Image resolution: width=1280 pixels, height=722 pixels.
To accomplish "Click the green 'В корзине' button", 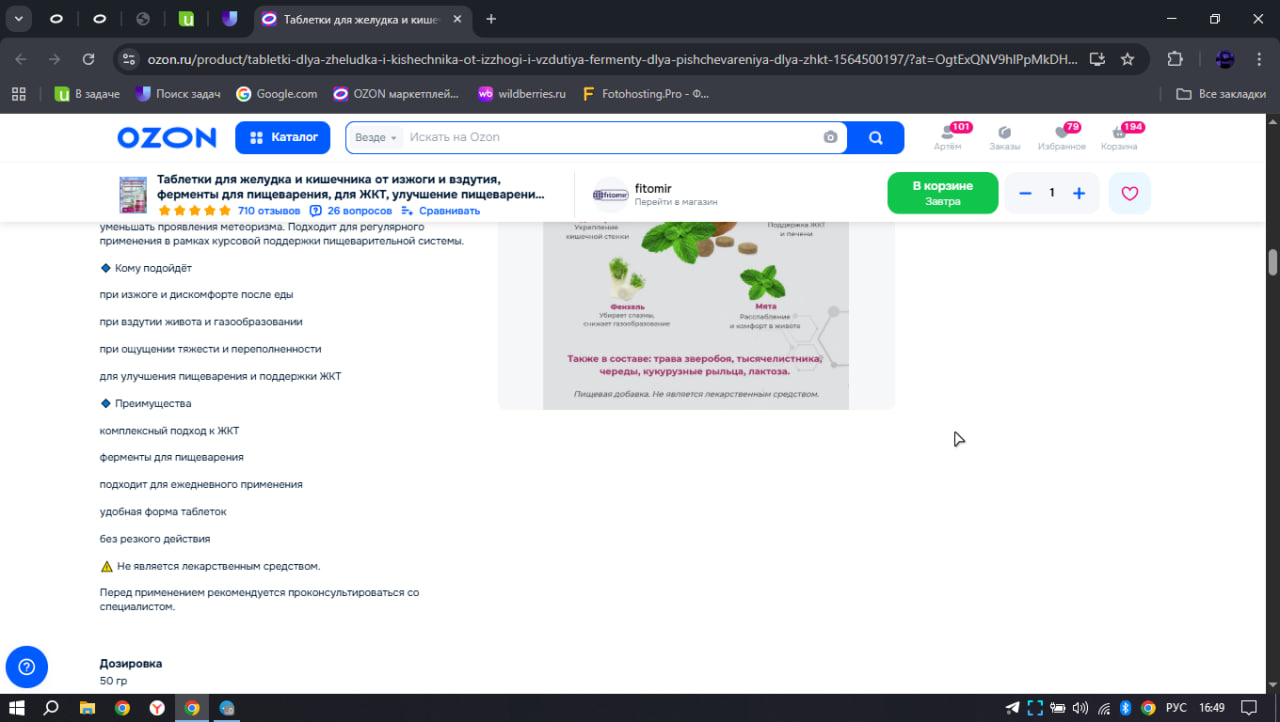I will coord(943,193).
